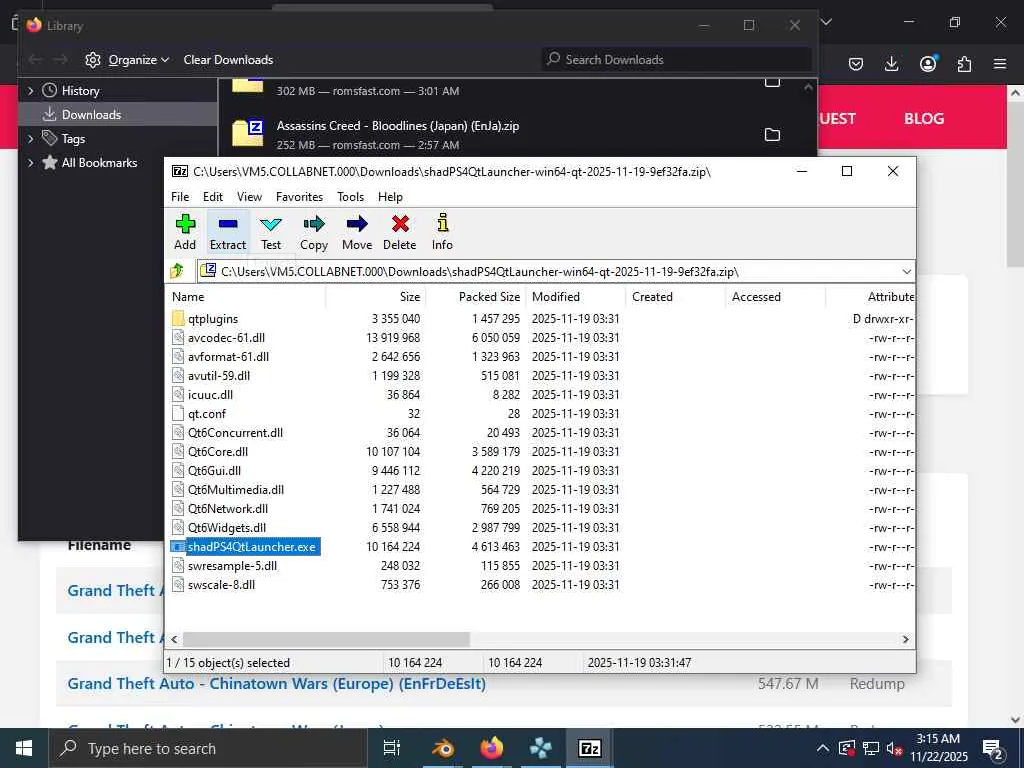Click 7-Zip horizontal scrollbar left arrow
The image size is (1024, 768).
pos(174,639)
